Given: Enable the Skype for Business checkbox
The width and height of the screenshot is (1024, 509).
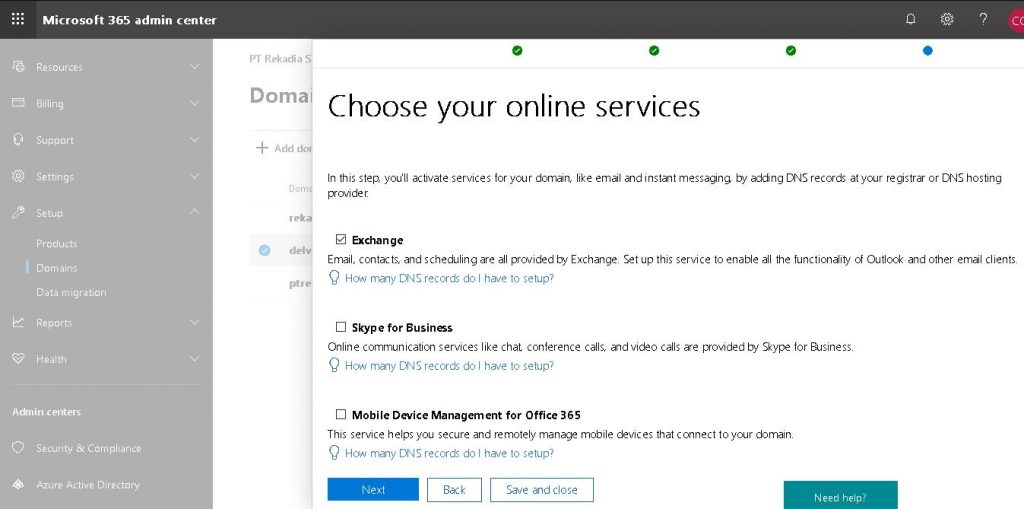Looking at the screenshot, I should [x=341, y=327].
